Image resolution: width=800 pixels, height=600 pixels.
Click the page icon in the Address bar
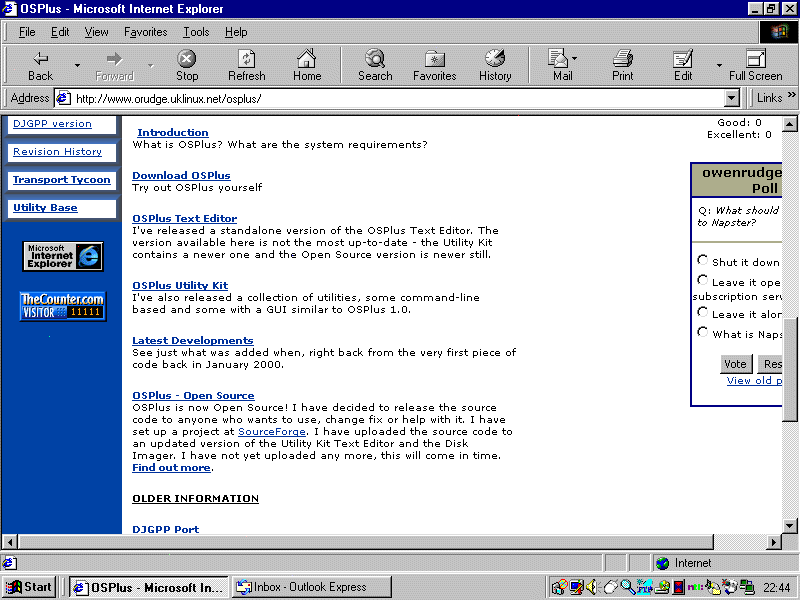(x=63, y=98)
